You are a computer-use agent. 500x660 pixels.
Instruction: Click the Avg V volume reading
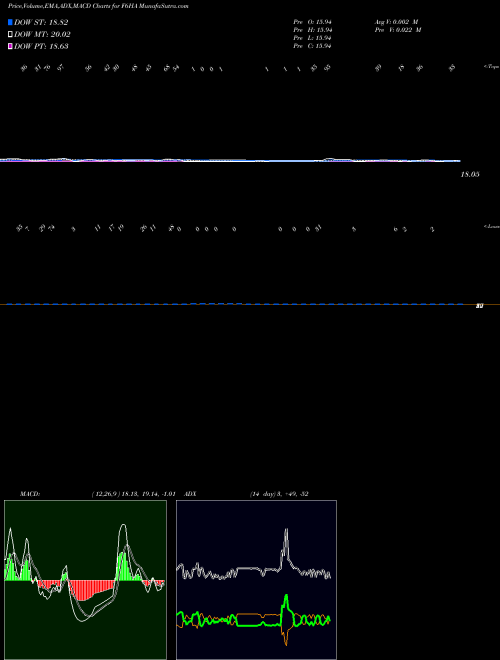point(396,21)
